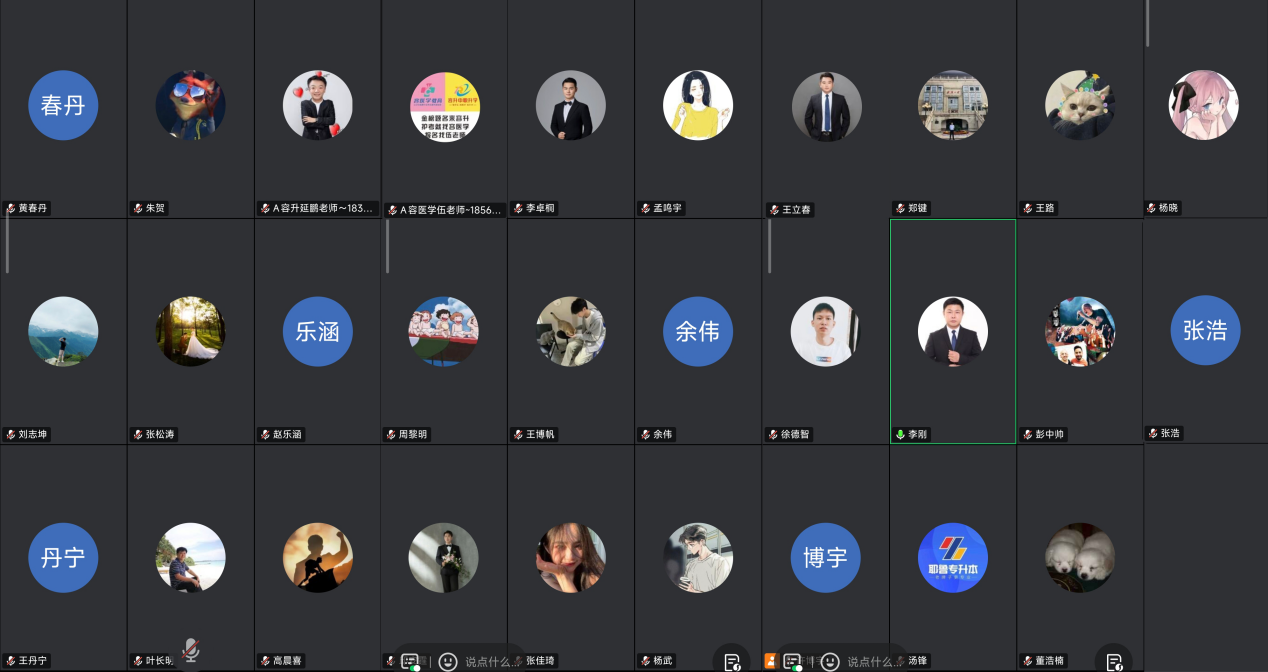
Task: Click the chat panel icon below 徐德智's column
Action: point(792,661)
